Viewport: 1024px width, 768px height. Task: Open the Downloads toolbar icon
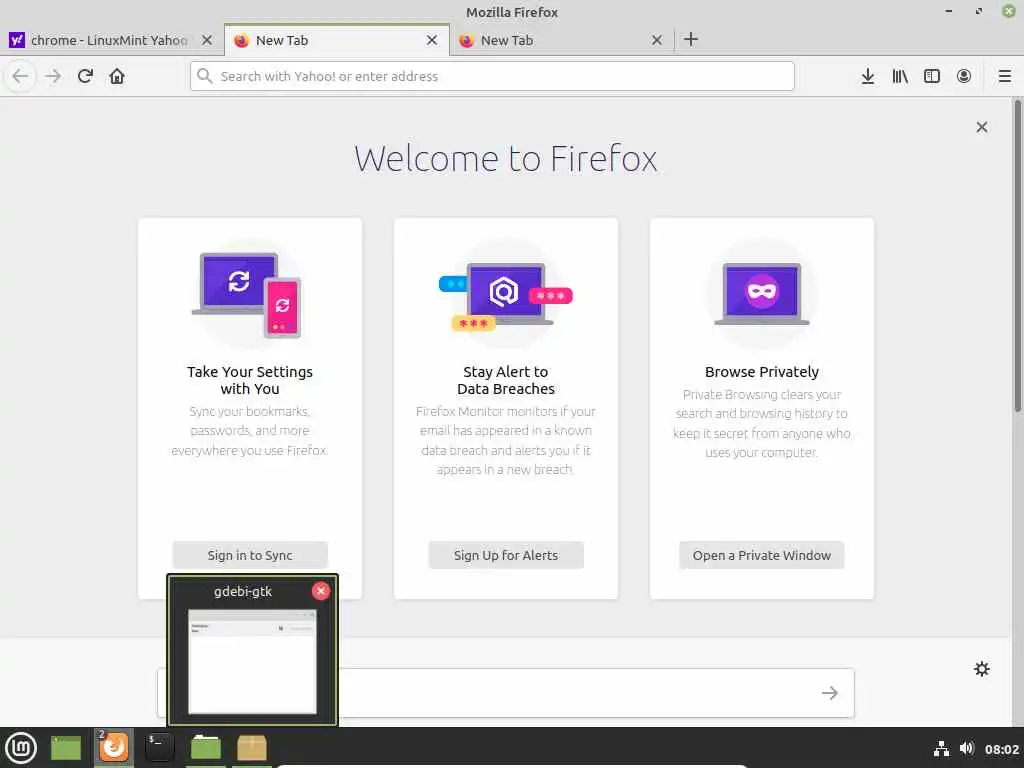(x=867, y=76)
